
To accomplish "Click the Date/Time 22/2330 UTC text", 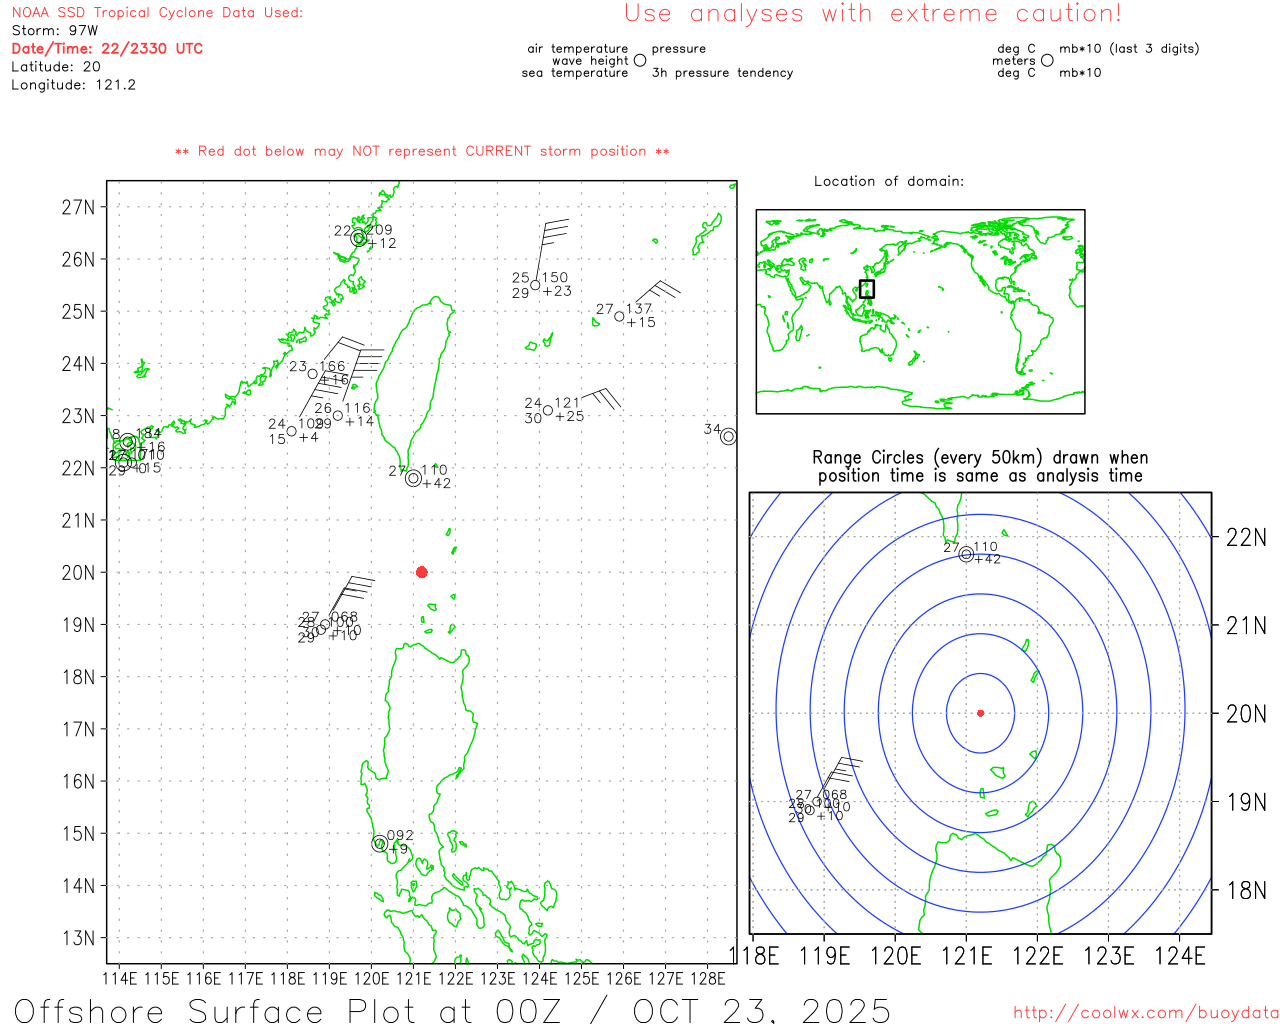I will [x=107, y=48].
